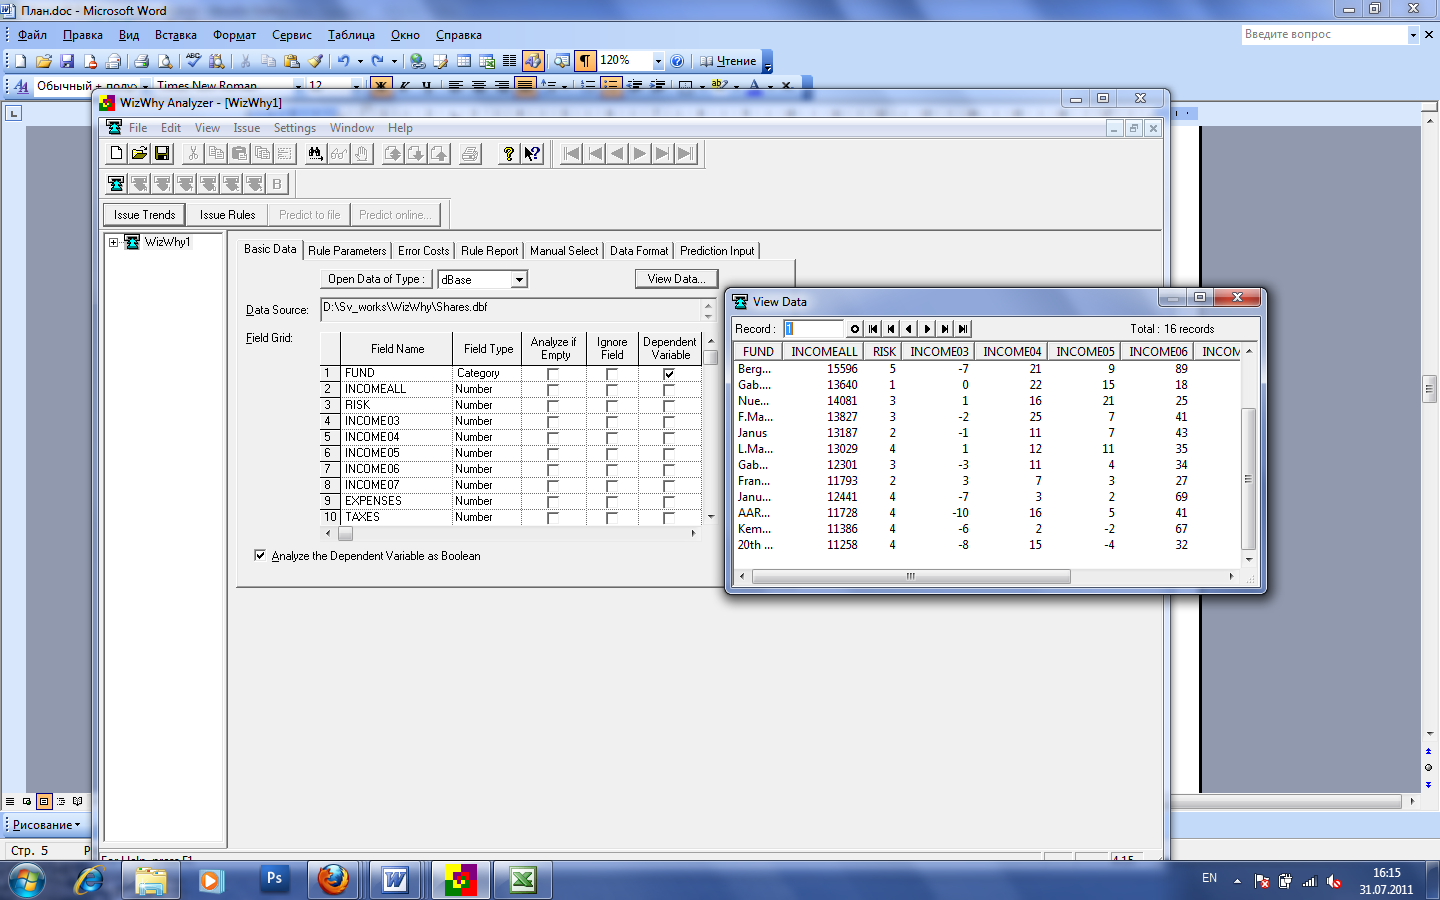The image size is (1440, 900).
Task: Click the Issue Rules button
Action: (227, 215)
